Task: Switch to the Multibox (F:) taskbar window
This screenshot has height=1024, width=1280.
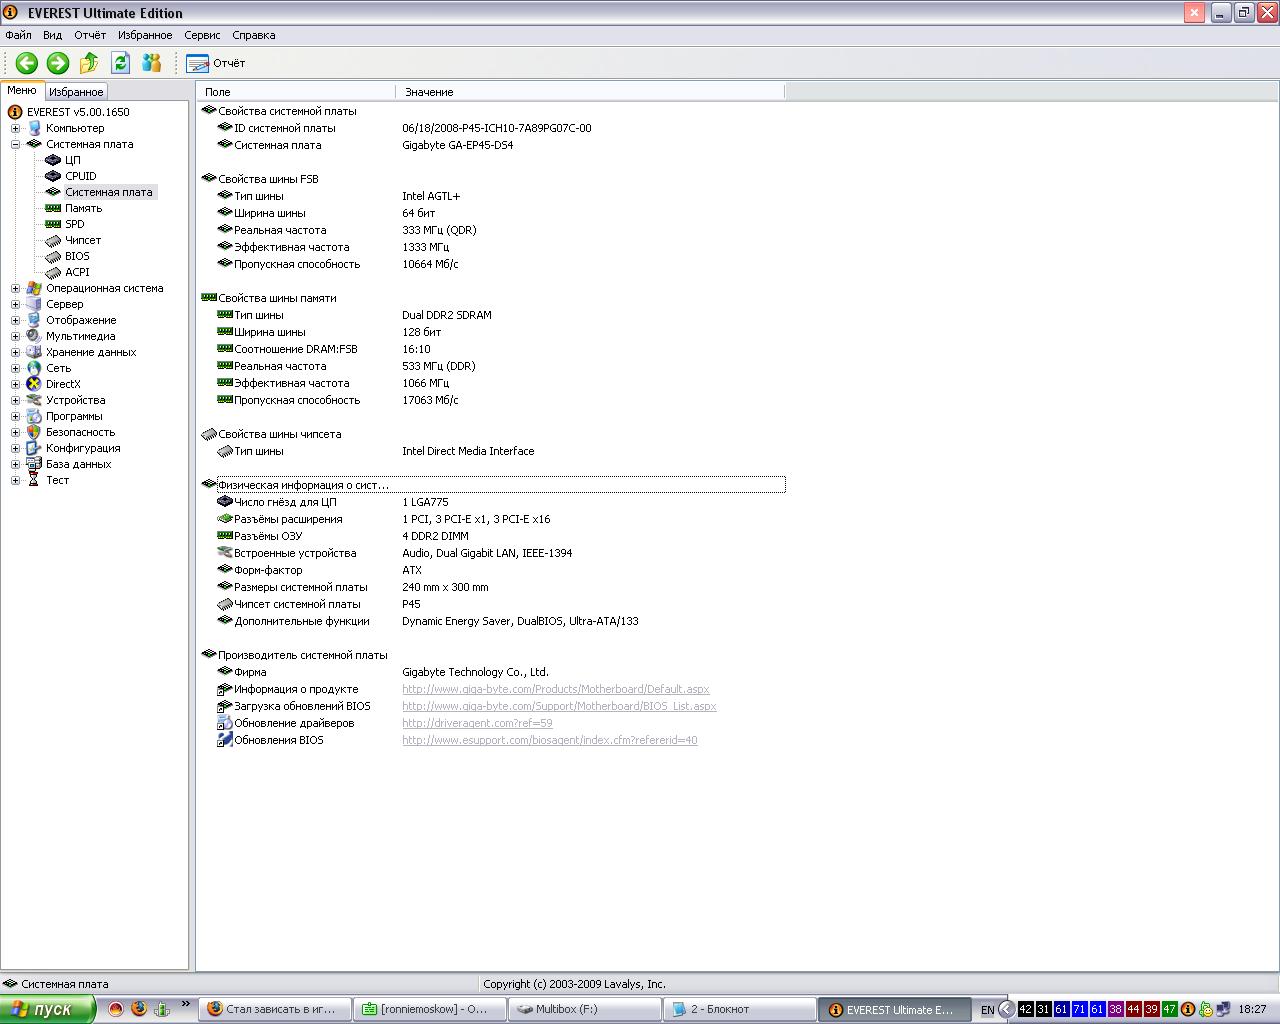Action: 585,1009
